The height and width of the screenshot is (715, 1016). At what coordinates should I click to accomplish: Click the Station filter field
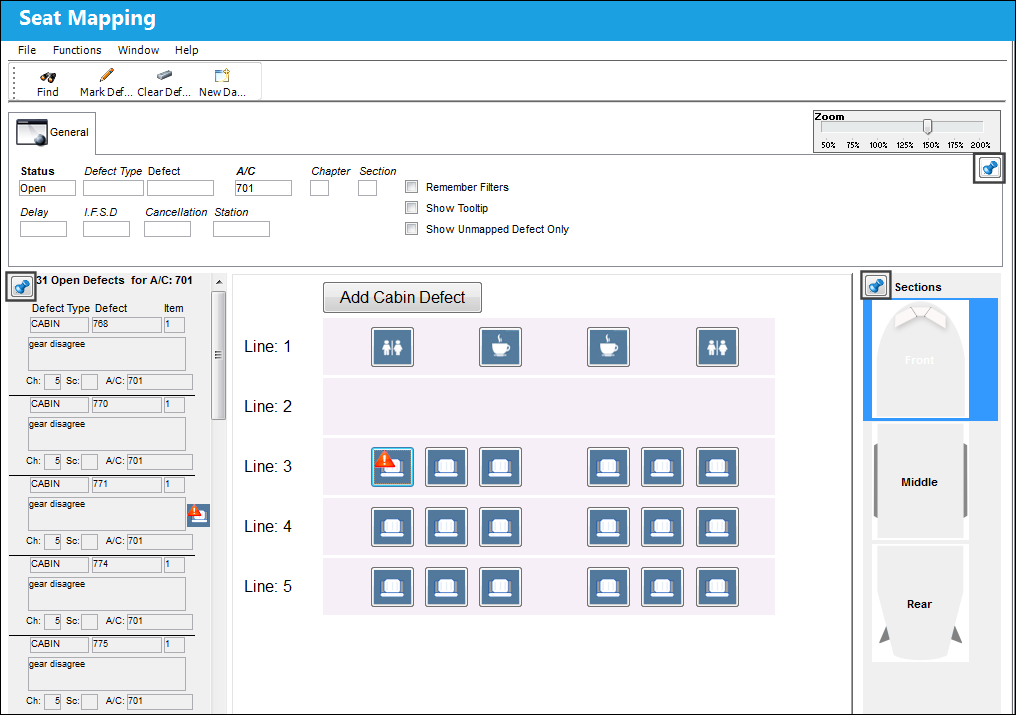click(x=241, y=229)
